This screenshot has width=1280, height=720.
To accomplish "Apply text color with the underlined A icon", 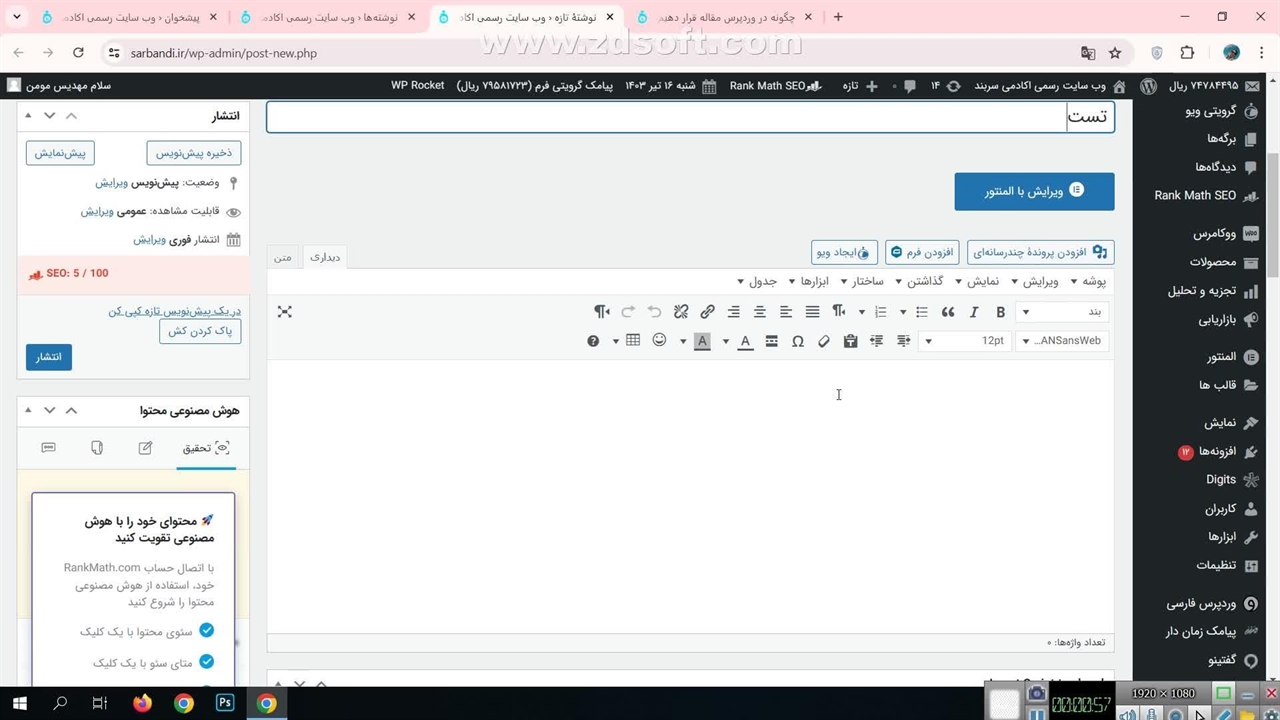I will pos(745,341).
